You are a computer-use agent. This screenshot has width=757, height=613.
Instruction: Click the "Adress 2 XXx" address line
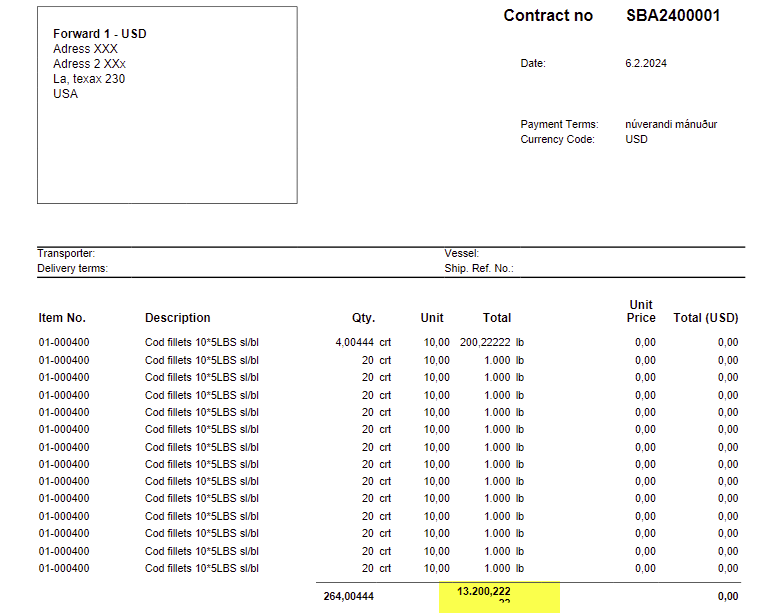pos(89,64)
